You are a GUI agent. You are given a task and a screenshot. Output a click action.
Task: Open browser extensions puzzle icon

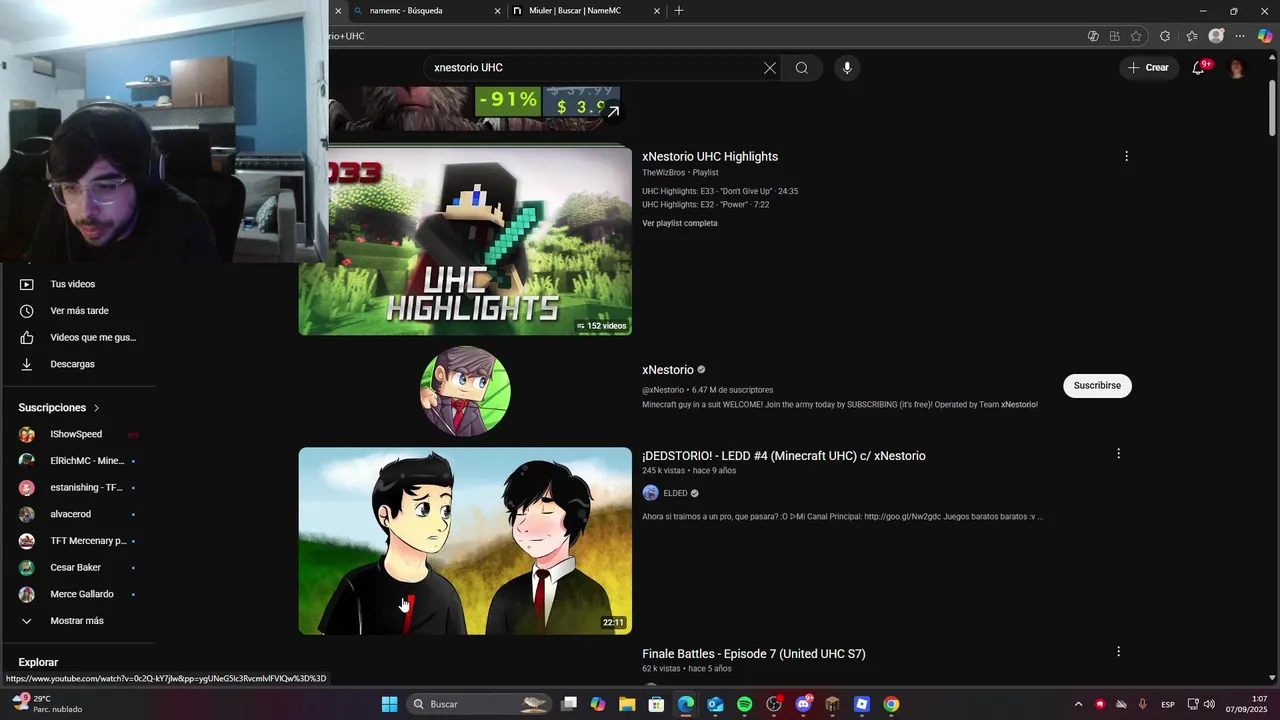pyautogui.click(x=1165, y=36)
